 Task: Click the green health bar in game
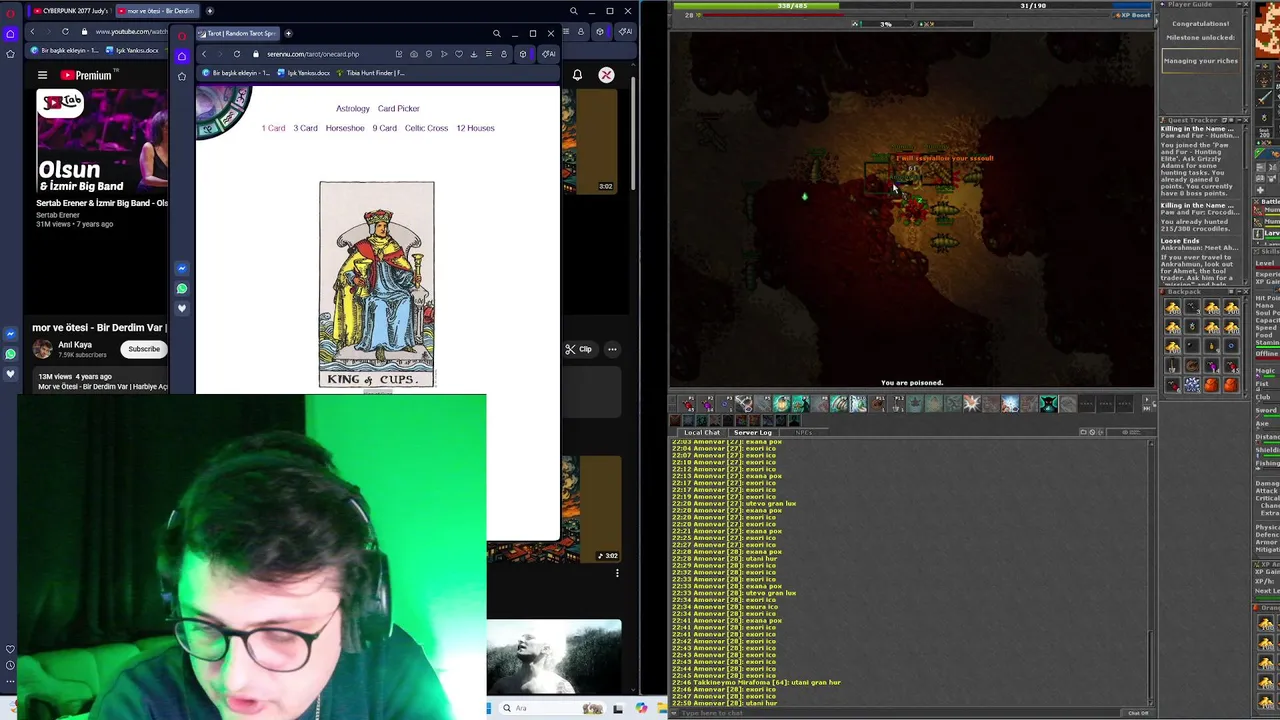point(792,6)
